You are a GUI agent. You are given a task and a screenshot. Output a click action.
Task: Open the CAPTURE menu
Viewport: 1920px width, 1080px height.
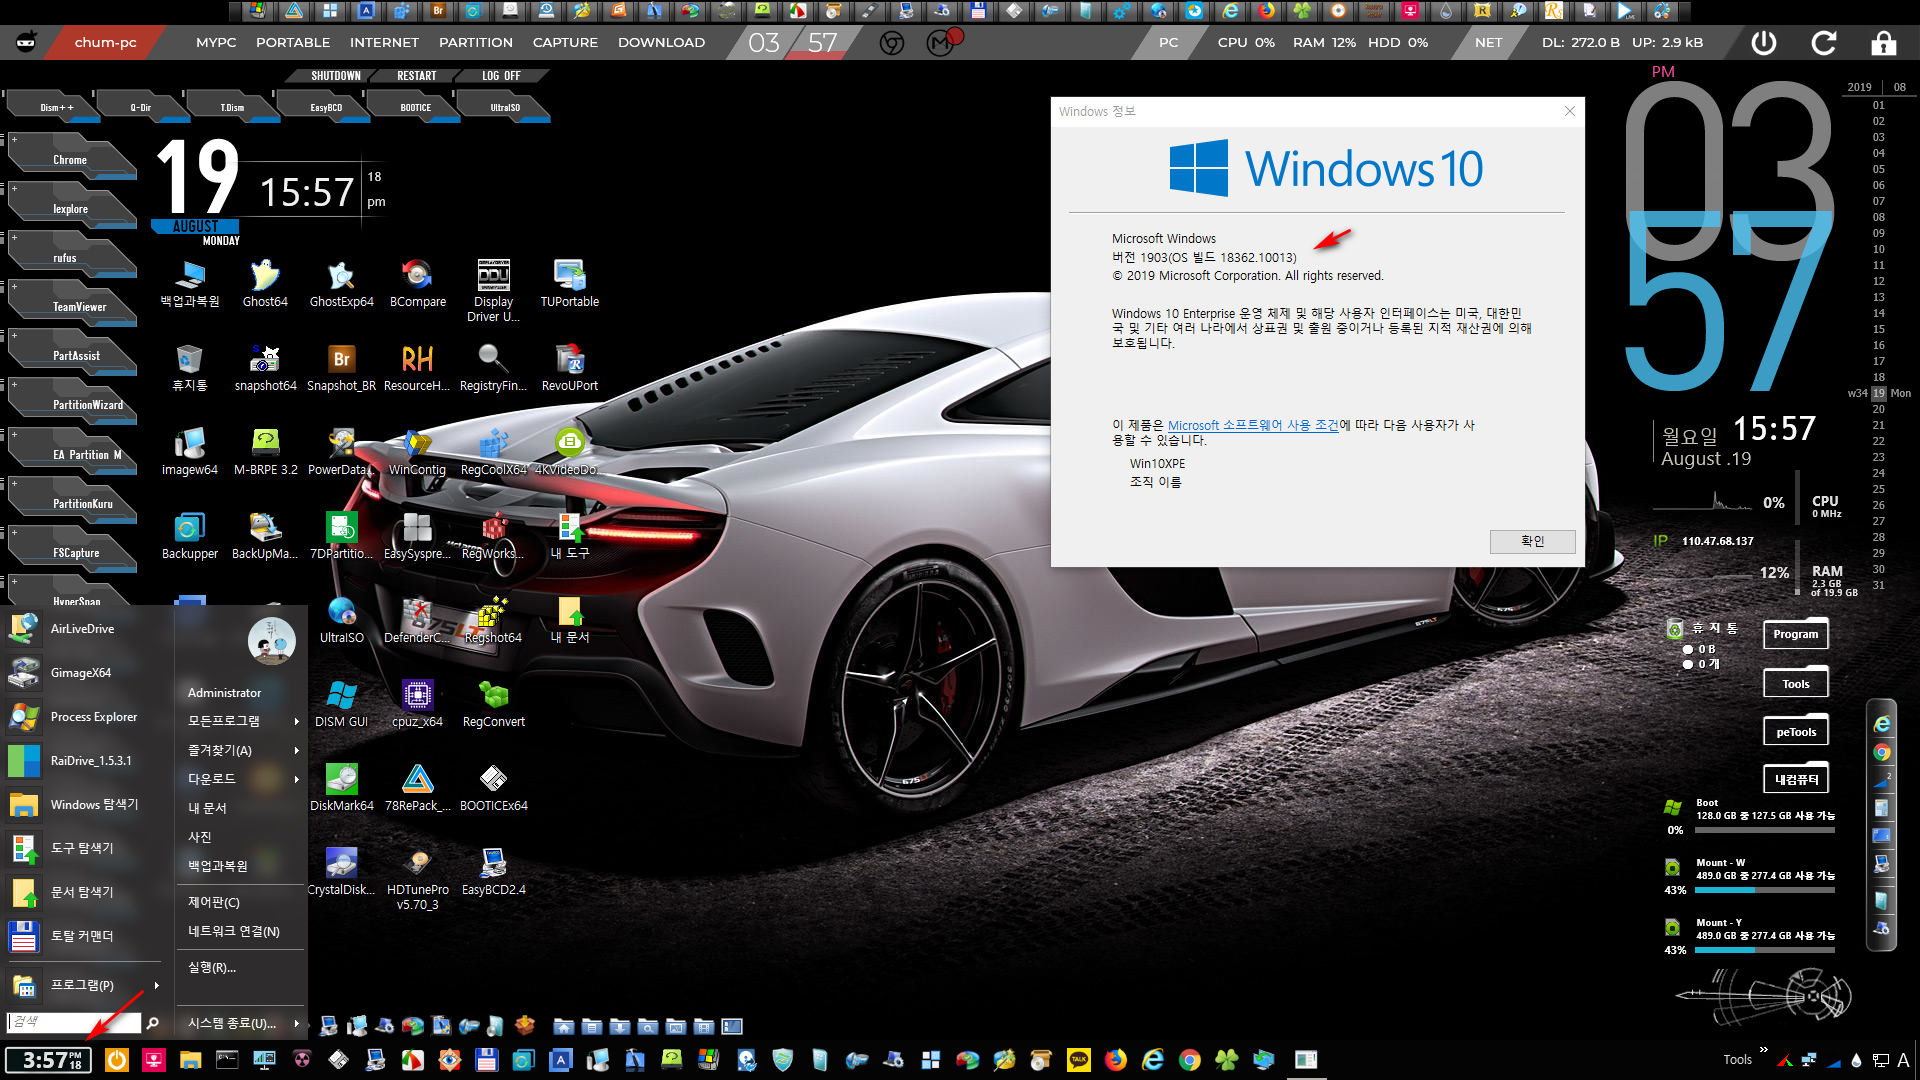click(565, 43)
